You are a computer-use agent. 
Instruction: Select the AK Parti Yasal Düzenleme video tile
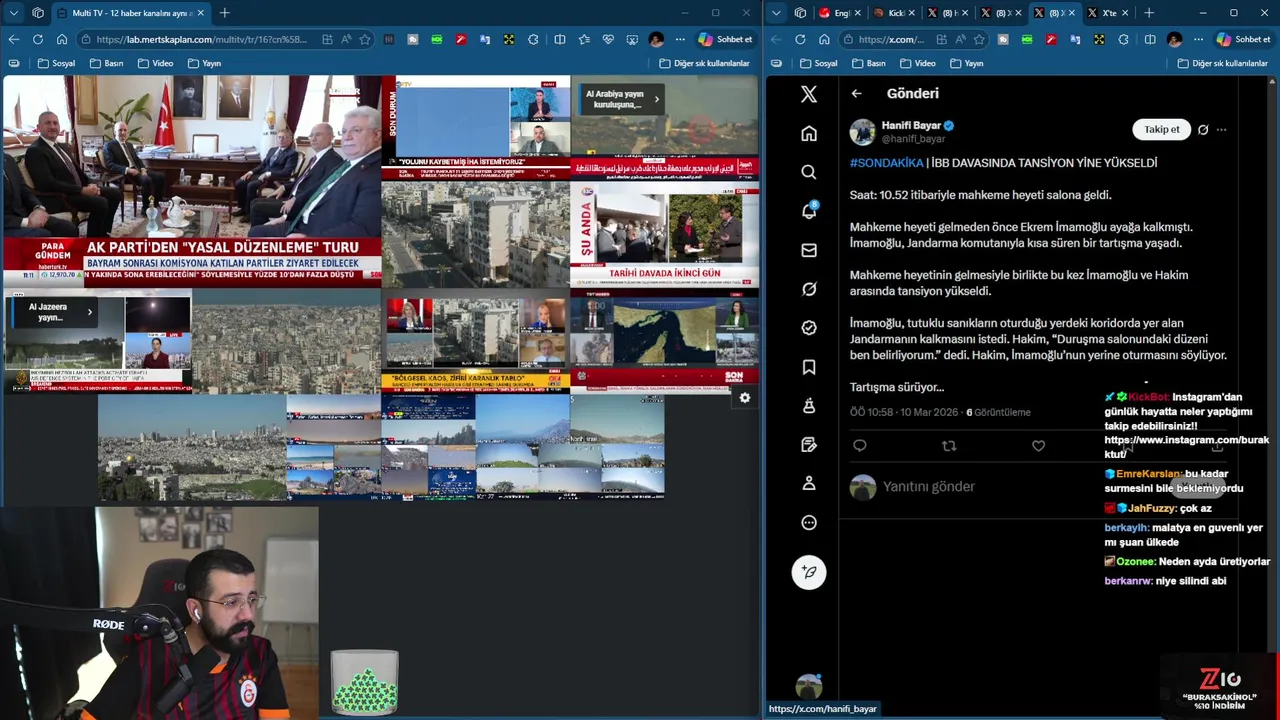tap(192, 181)
